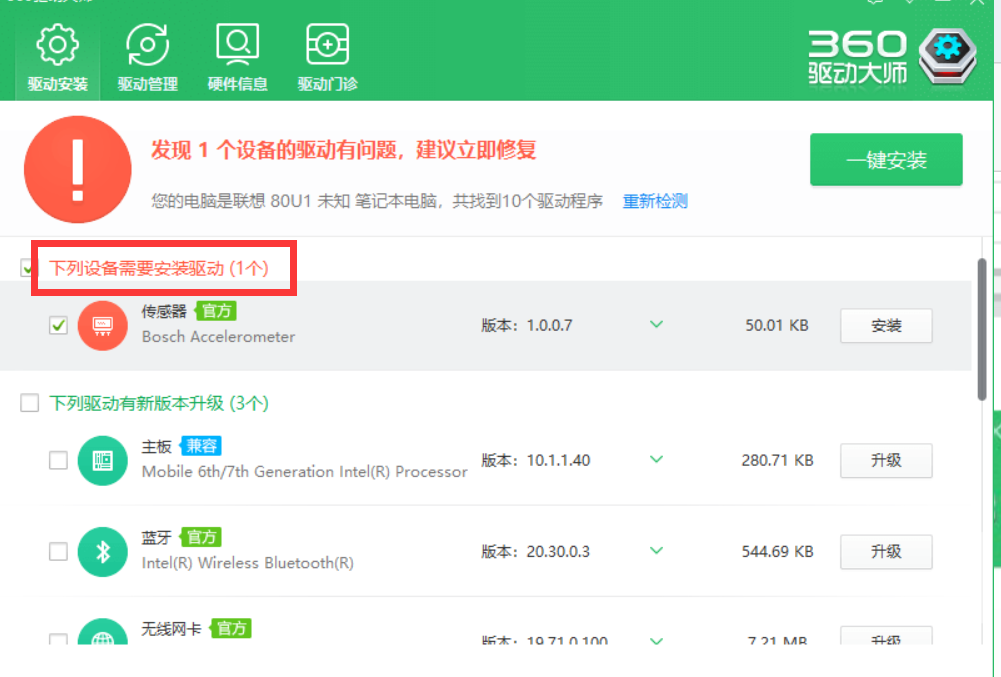Click 升级 for the 蓝牙 driver
1001x677 pixels.
pyautogui.click(x=886, y=552)
